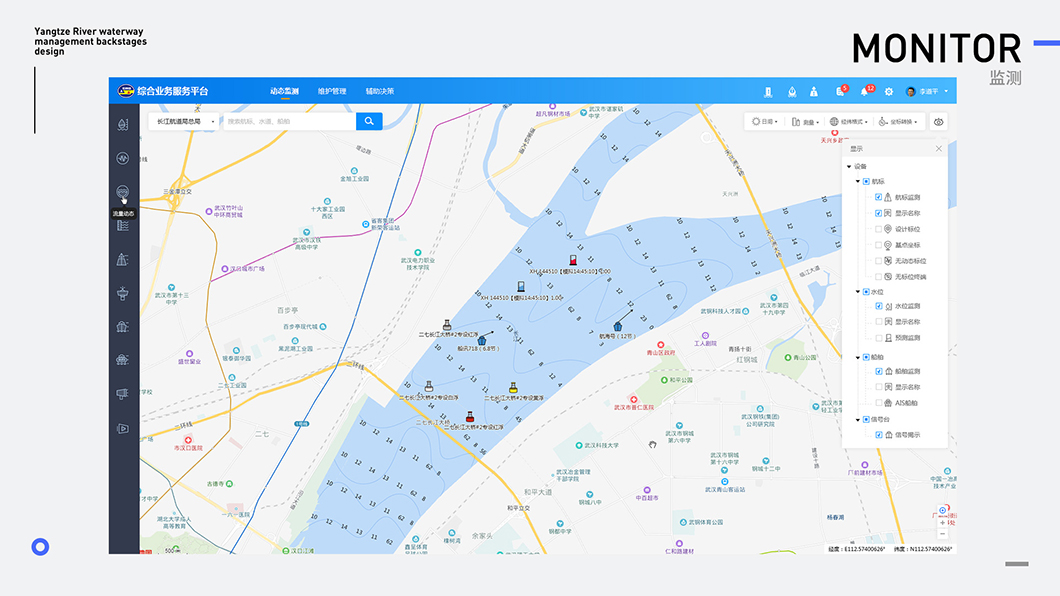Open the video playback icon in the sidebar

122,428
